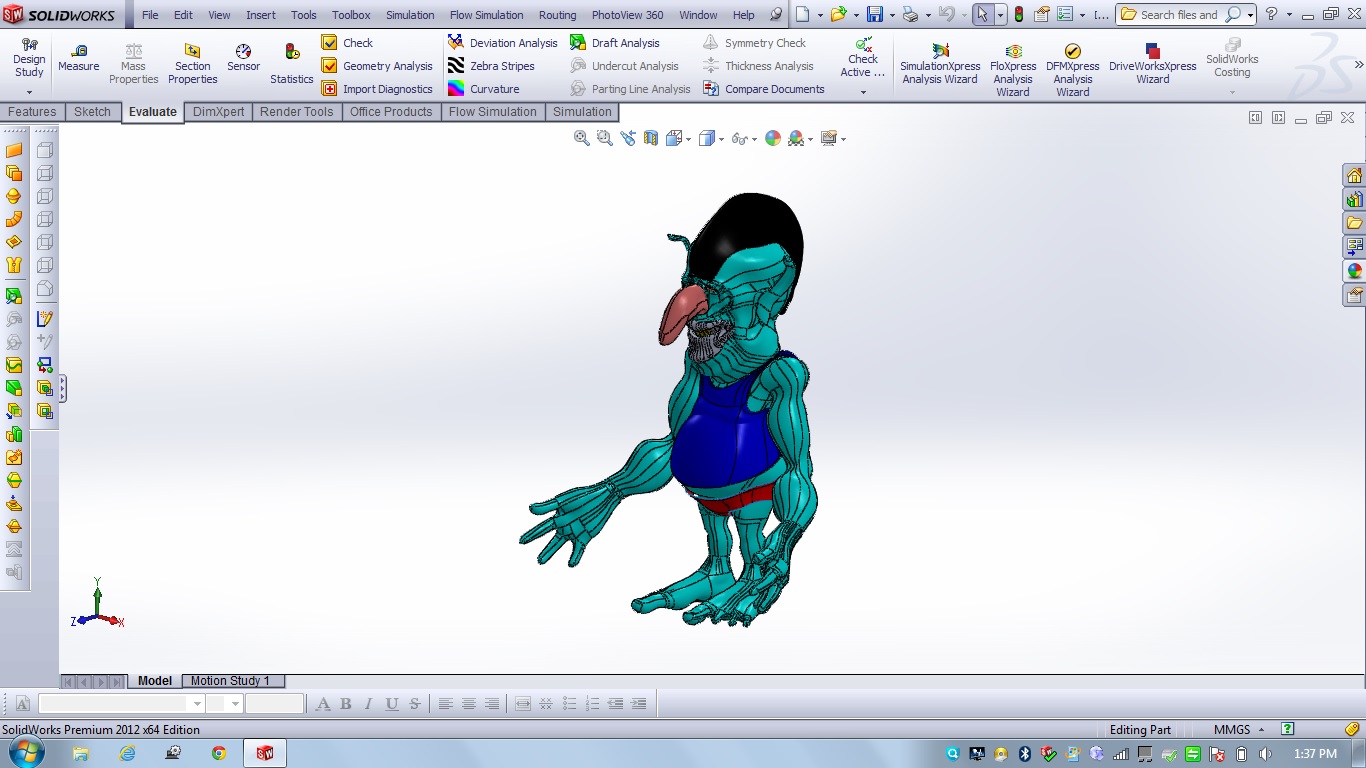
Task: Display Curvature colors
Action: [x=484, y=89]
